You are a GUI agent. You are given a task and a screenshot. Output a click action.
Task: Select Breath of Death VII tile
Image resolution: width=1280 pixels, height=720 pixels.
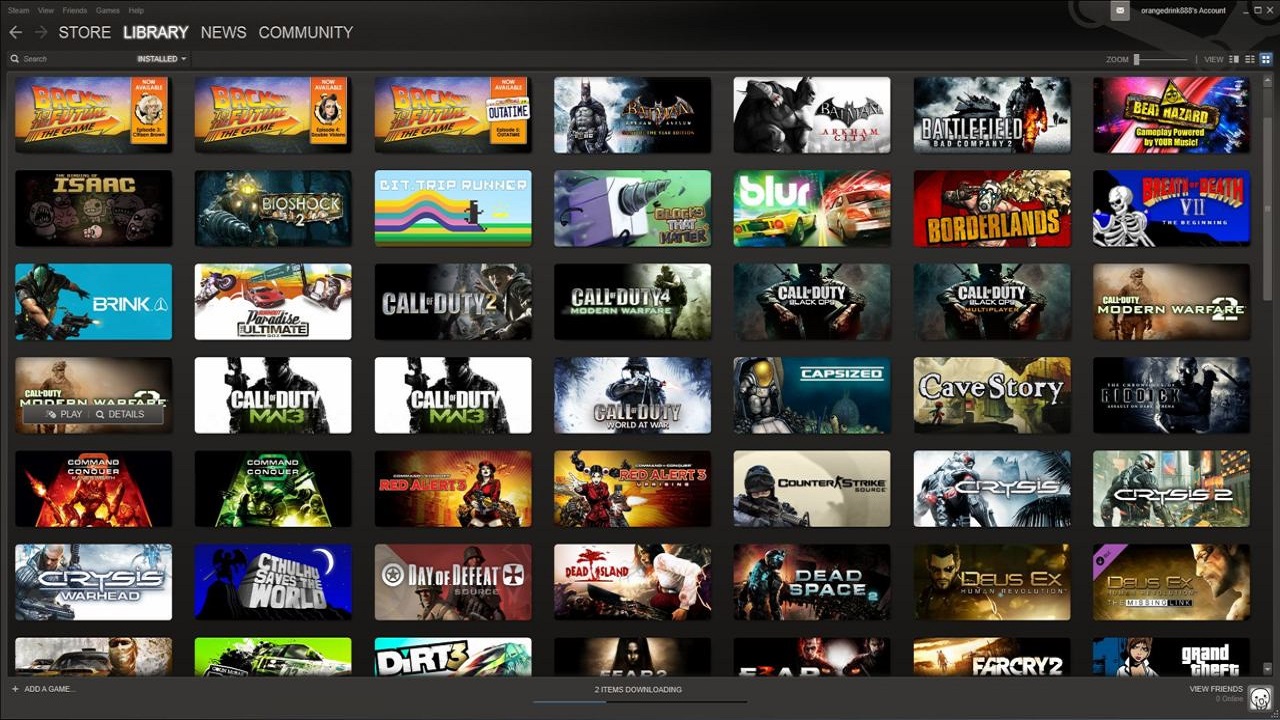(x=1172, y=208)
